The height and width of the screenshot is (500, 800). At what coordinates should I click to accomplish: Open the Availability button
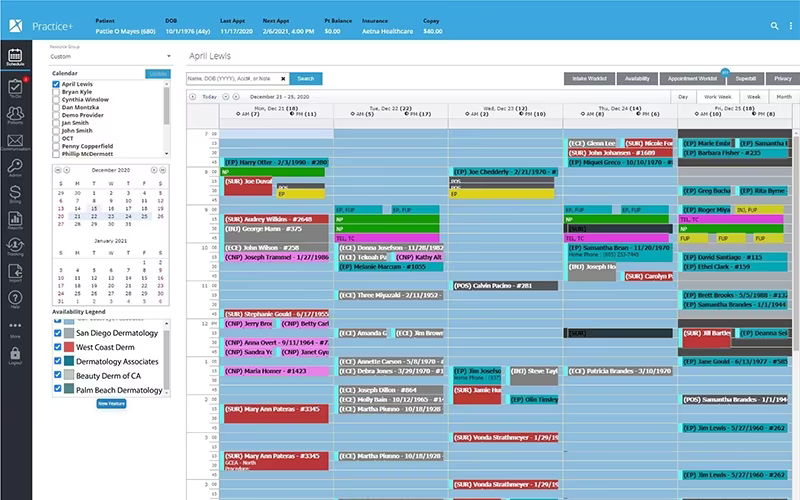click(x=637, y=79)
